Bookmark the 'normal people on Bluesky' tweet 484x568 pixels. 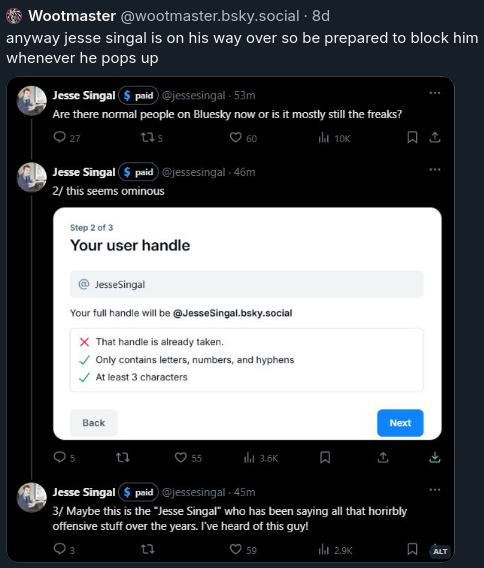point(412,137)
